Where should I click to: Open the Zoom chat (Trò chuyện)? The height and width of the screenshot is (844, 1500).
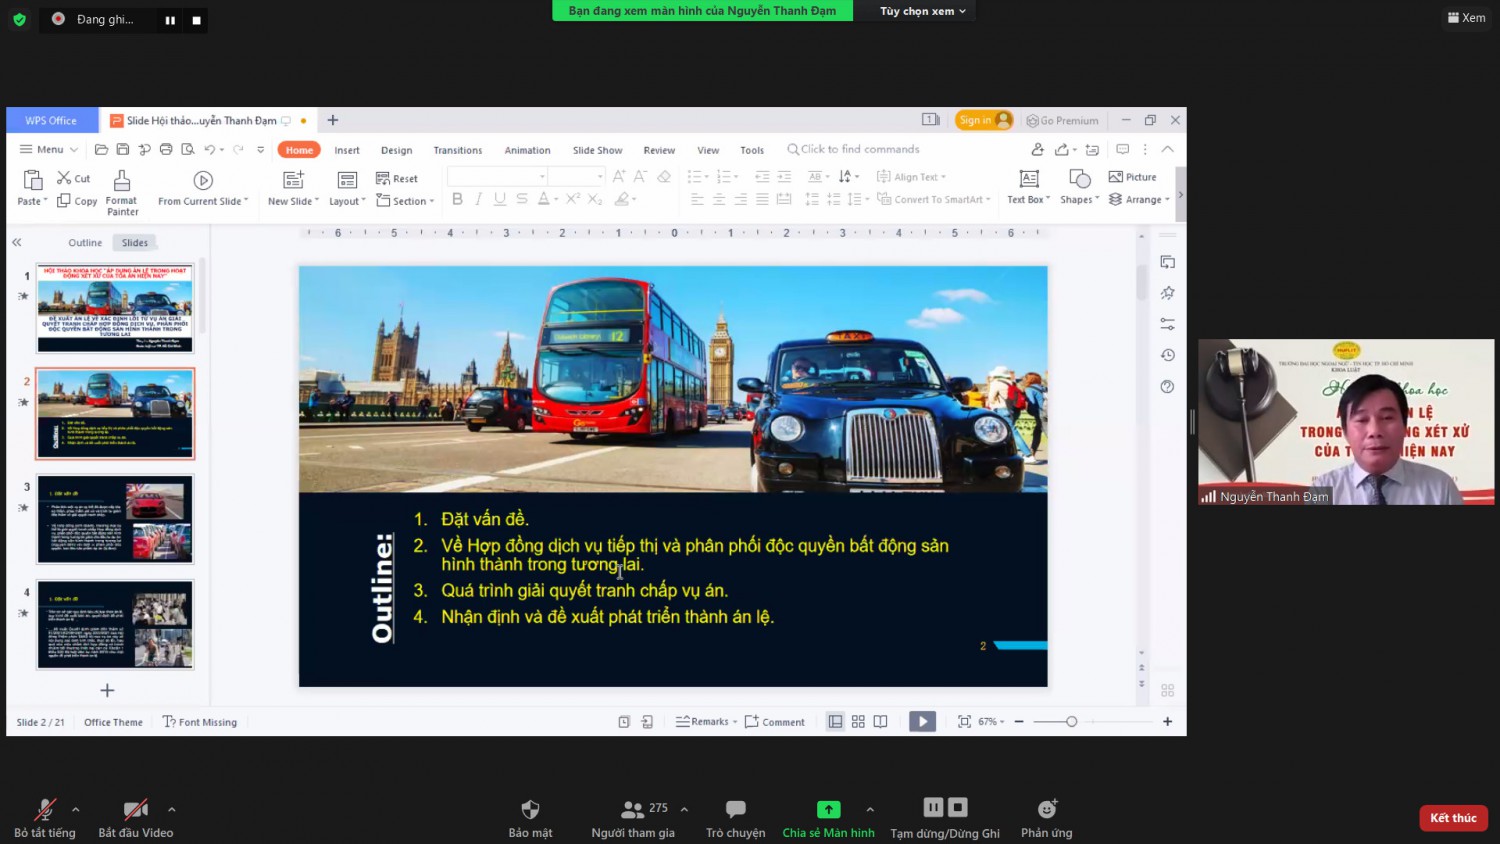click(x=735, y=809)
